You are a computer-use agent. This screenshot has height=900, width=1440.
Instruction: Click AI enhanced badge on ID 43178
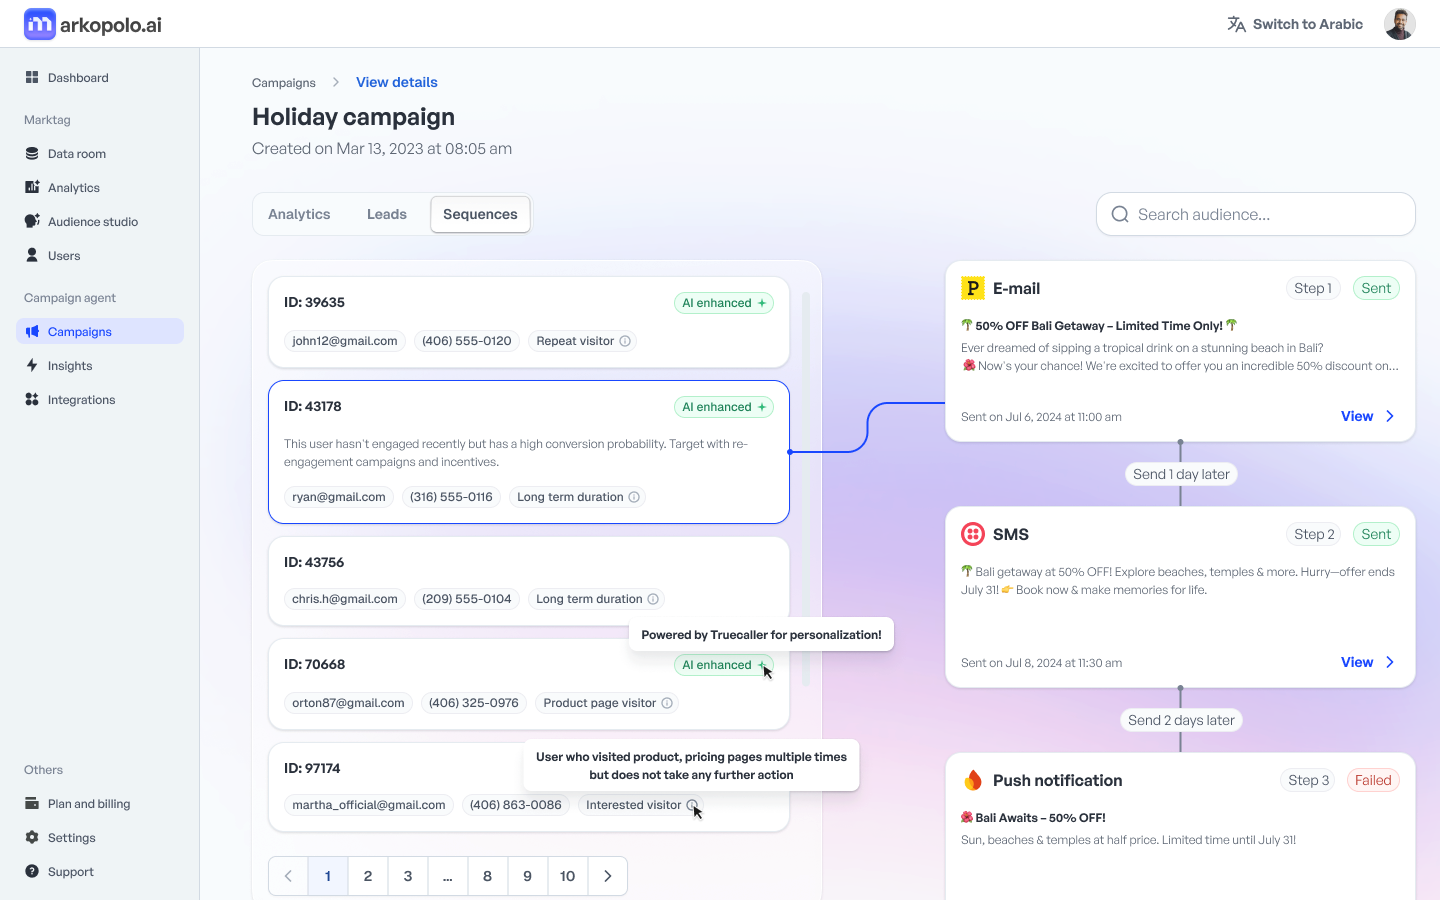724,407
